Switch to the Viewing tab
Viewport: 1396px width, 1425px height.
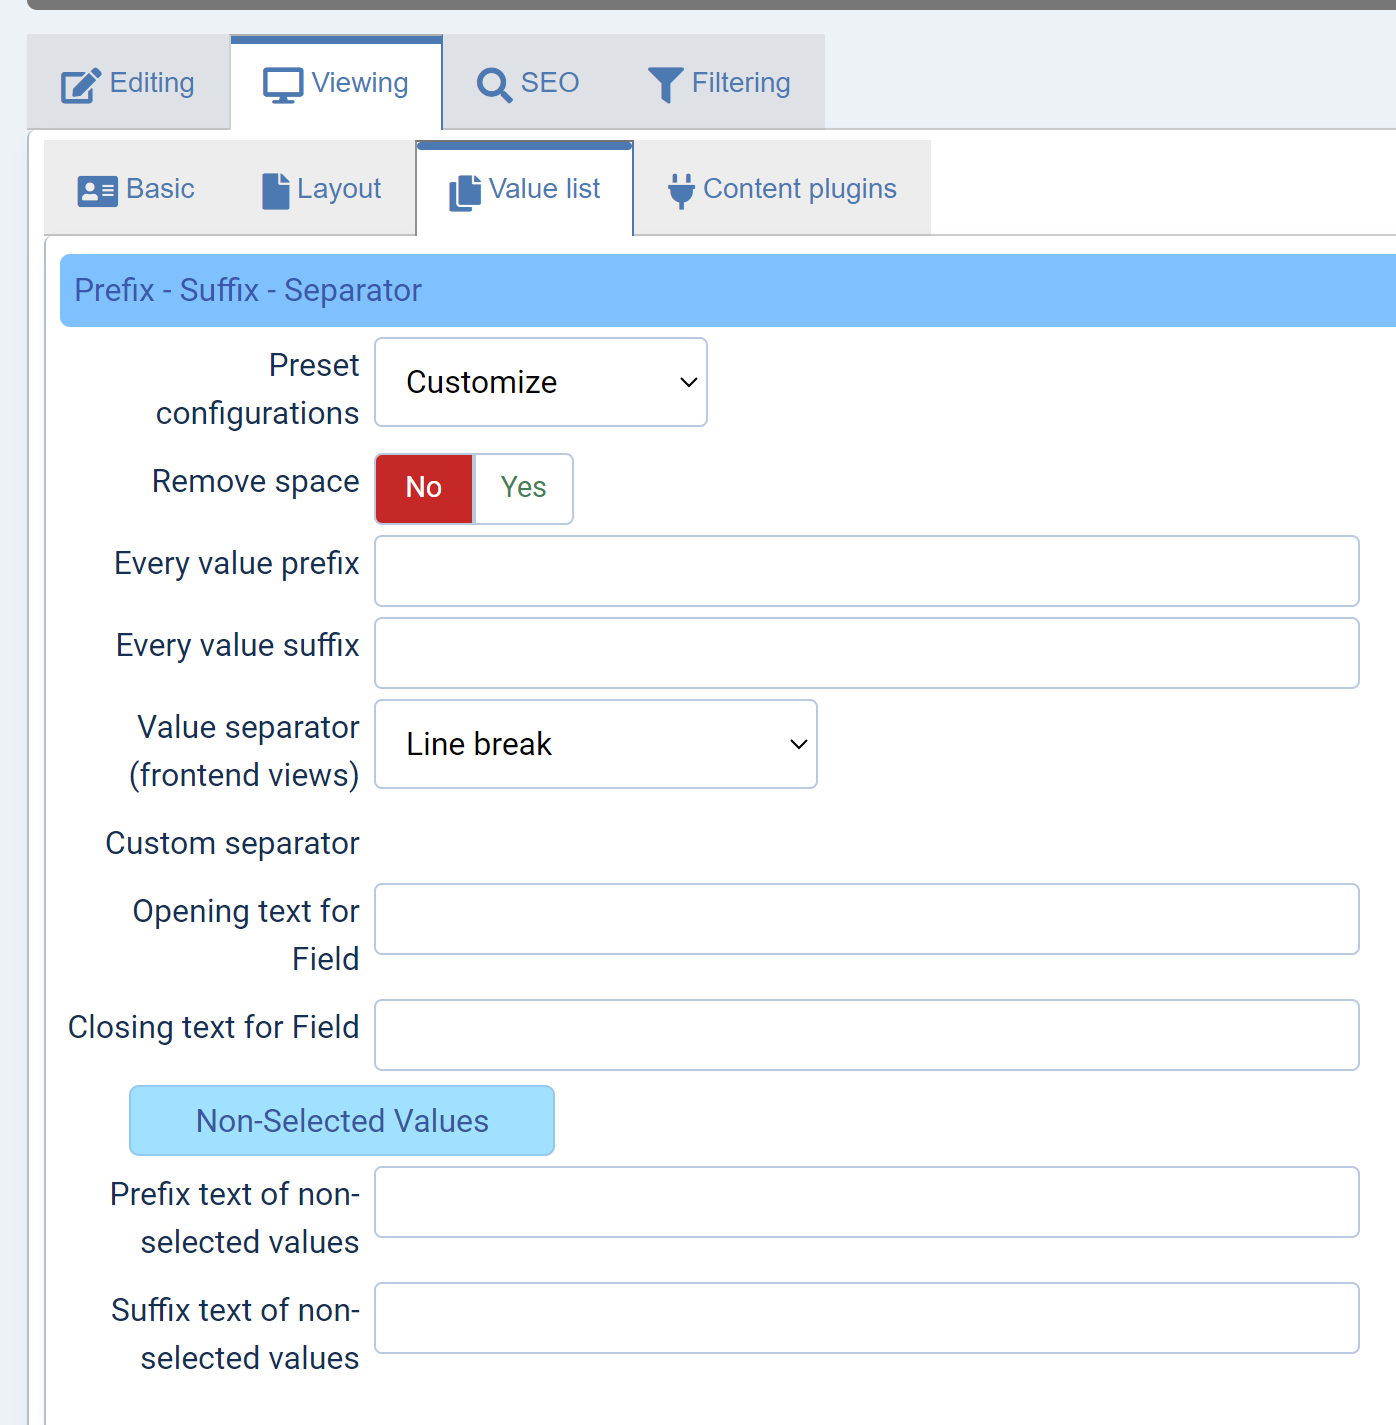click(336, 83)
